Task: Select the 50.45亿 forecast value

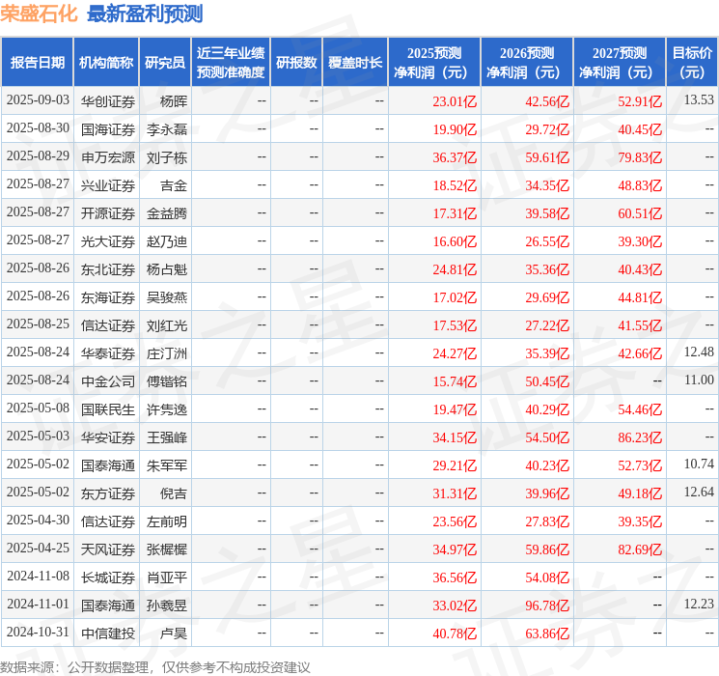Action: (x=548, y=382)
